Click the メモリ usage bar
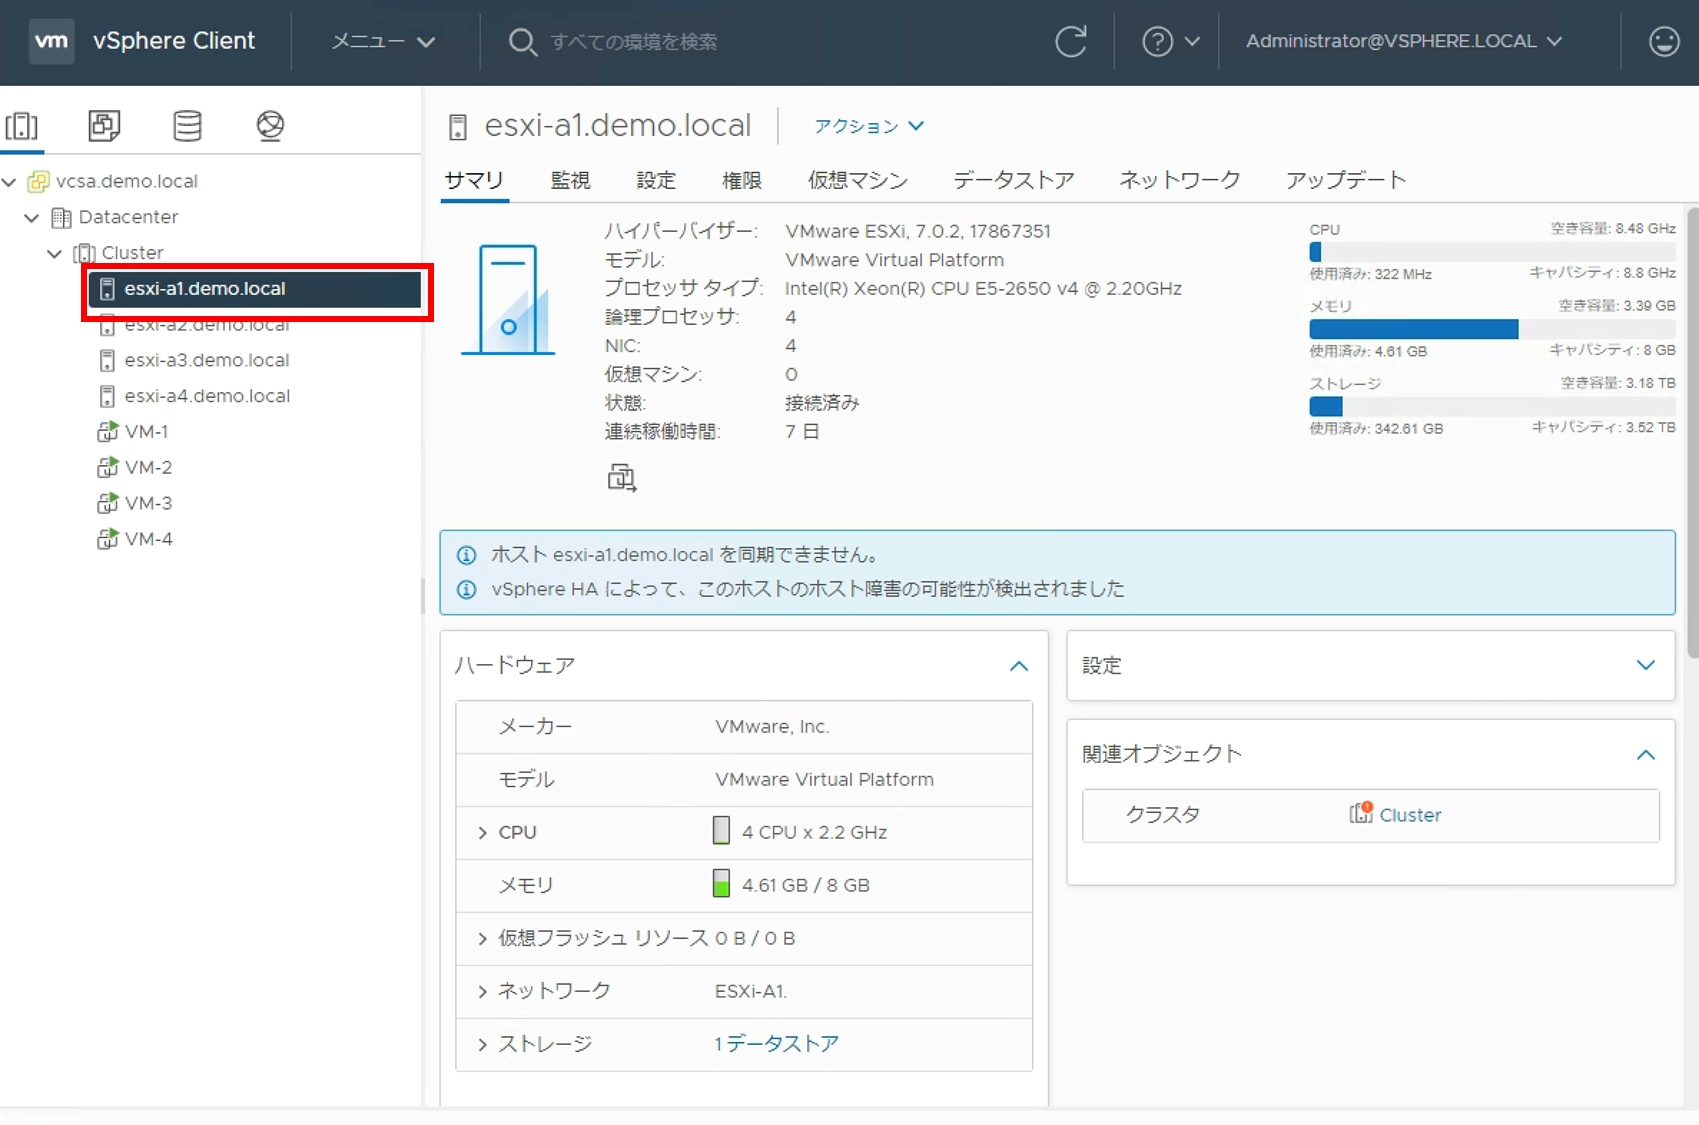 click(1492, 329)
